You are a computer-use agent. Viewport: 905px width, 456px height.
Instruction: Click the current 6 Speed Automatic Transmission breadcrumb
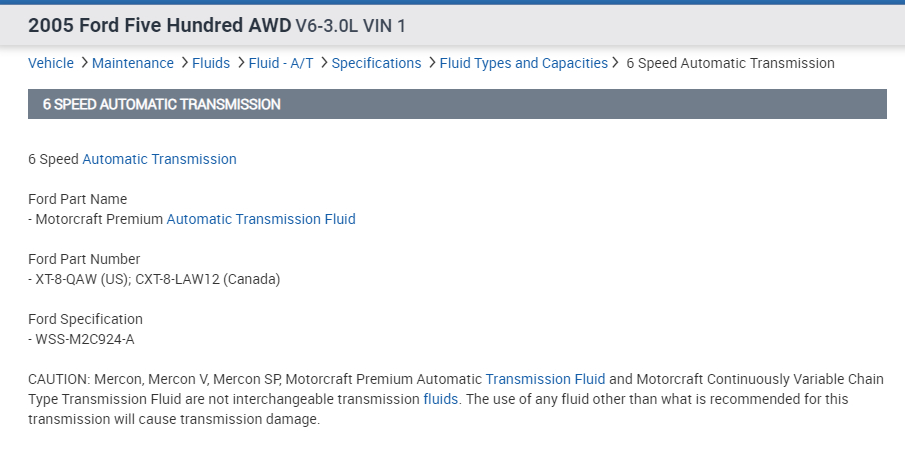click(730, 63)
